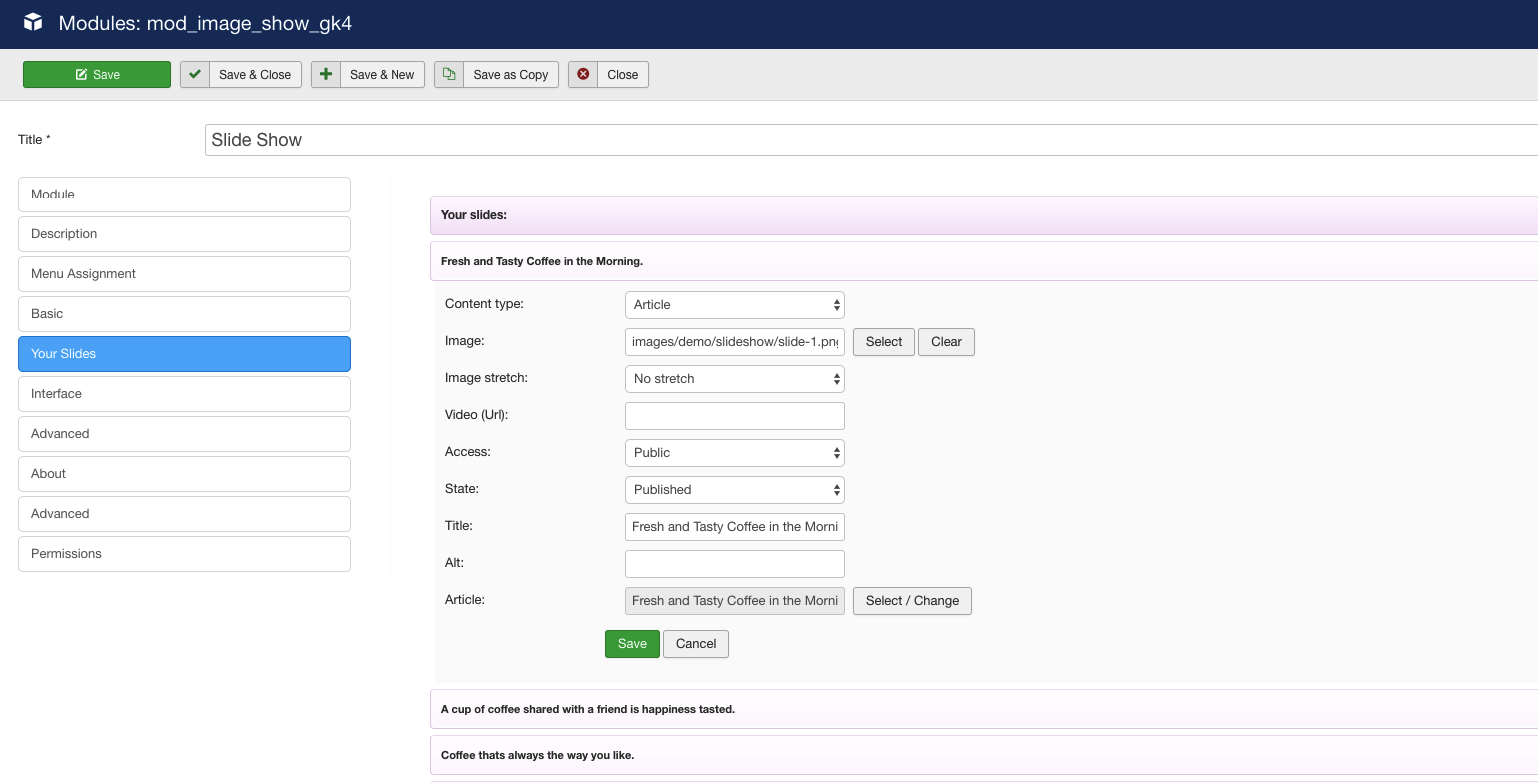Change the State dropdown from Published
The width and height of the screenshot is (1538, 783).
point(734,490)
